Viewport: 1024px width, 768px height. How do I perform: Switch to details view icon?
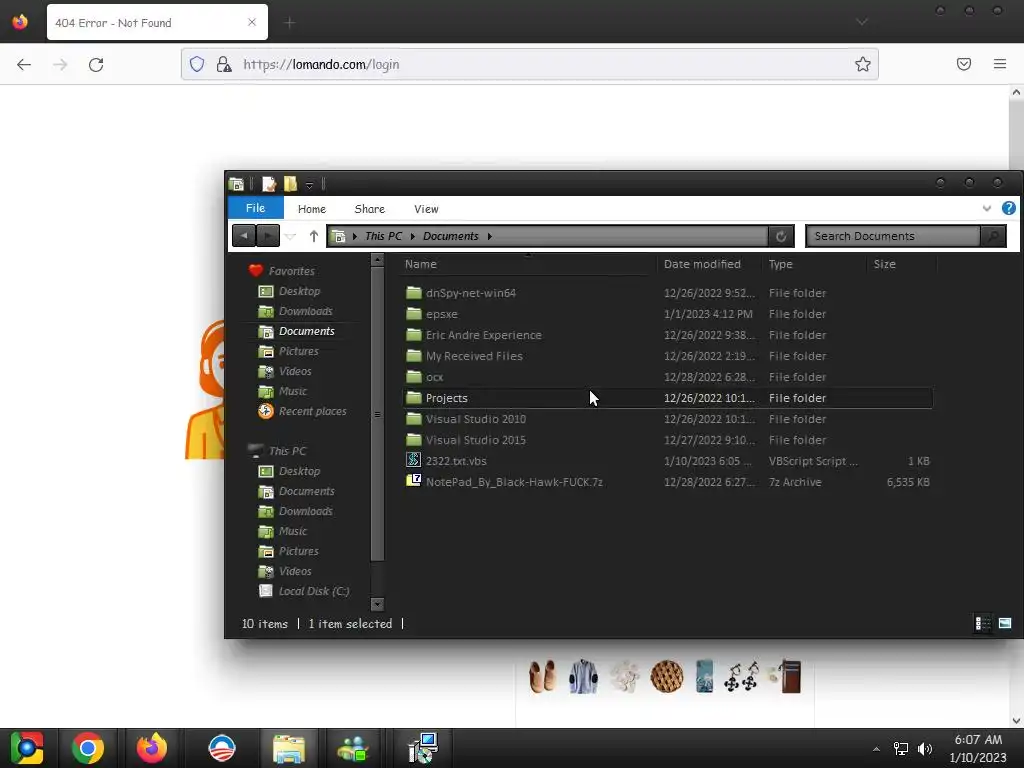coord(982,624)
